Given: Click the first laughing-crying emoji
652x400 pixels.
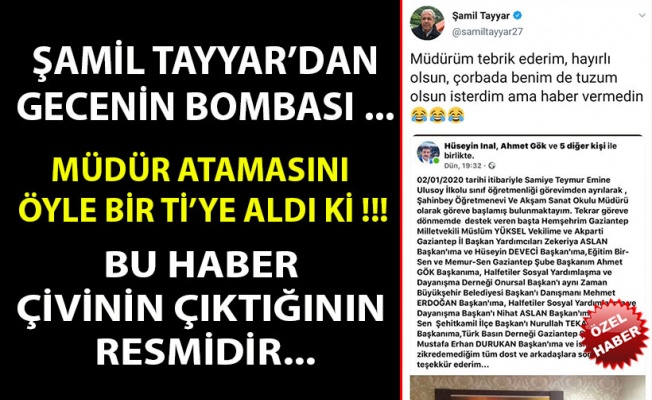Looking at the screenshot, I should [x=419, y=115].
